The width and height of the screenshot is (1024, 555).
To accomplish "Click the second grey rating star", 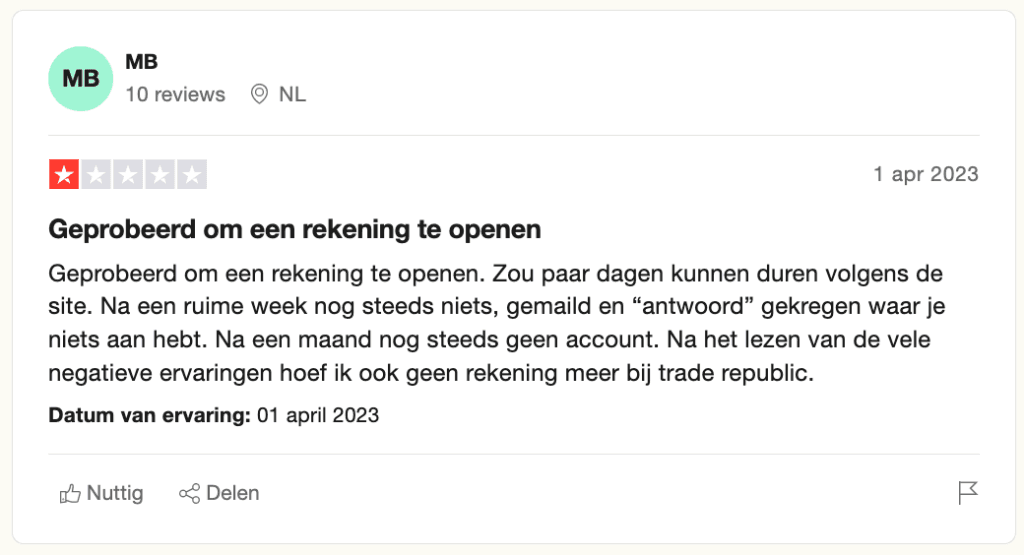I will [x=96, y=175].
